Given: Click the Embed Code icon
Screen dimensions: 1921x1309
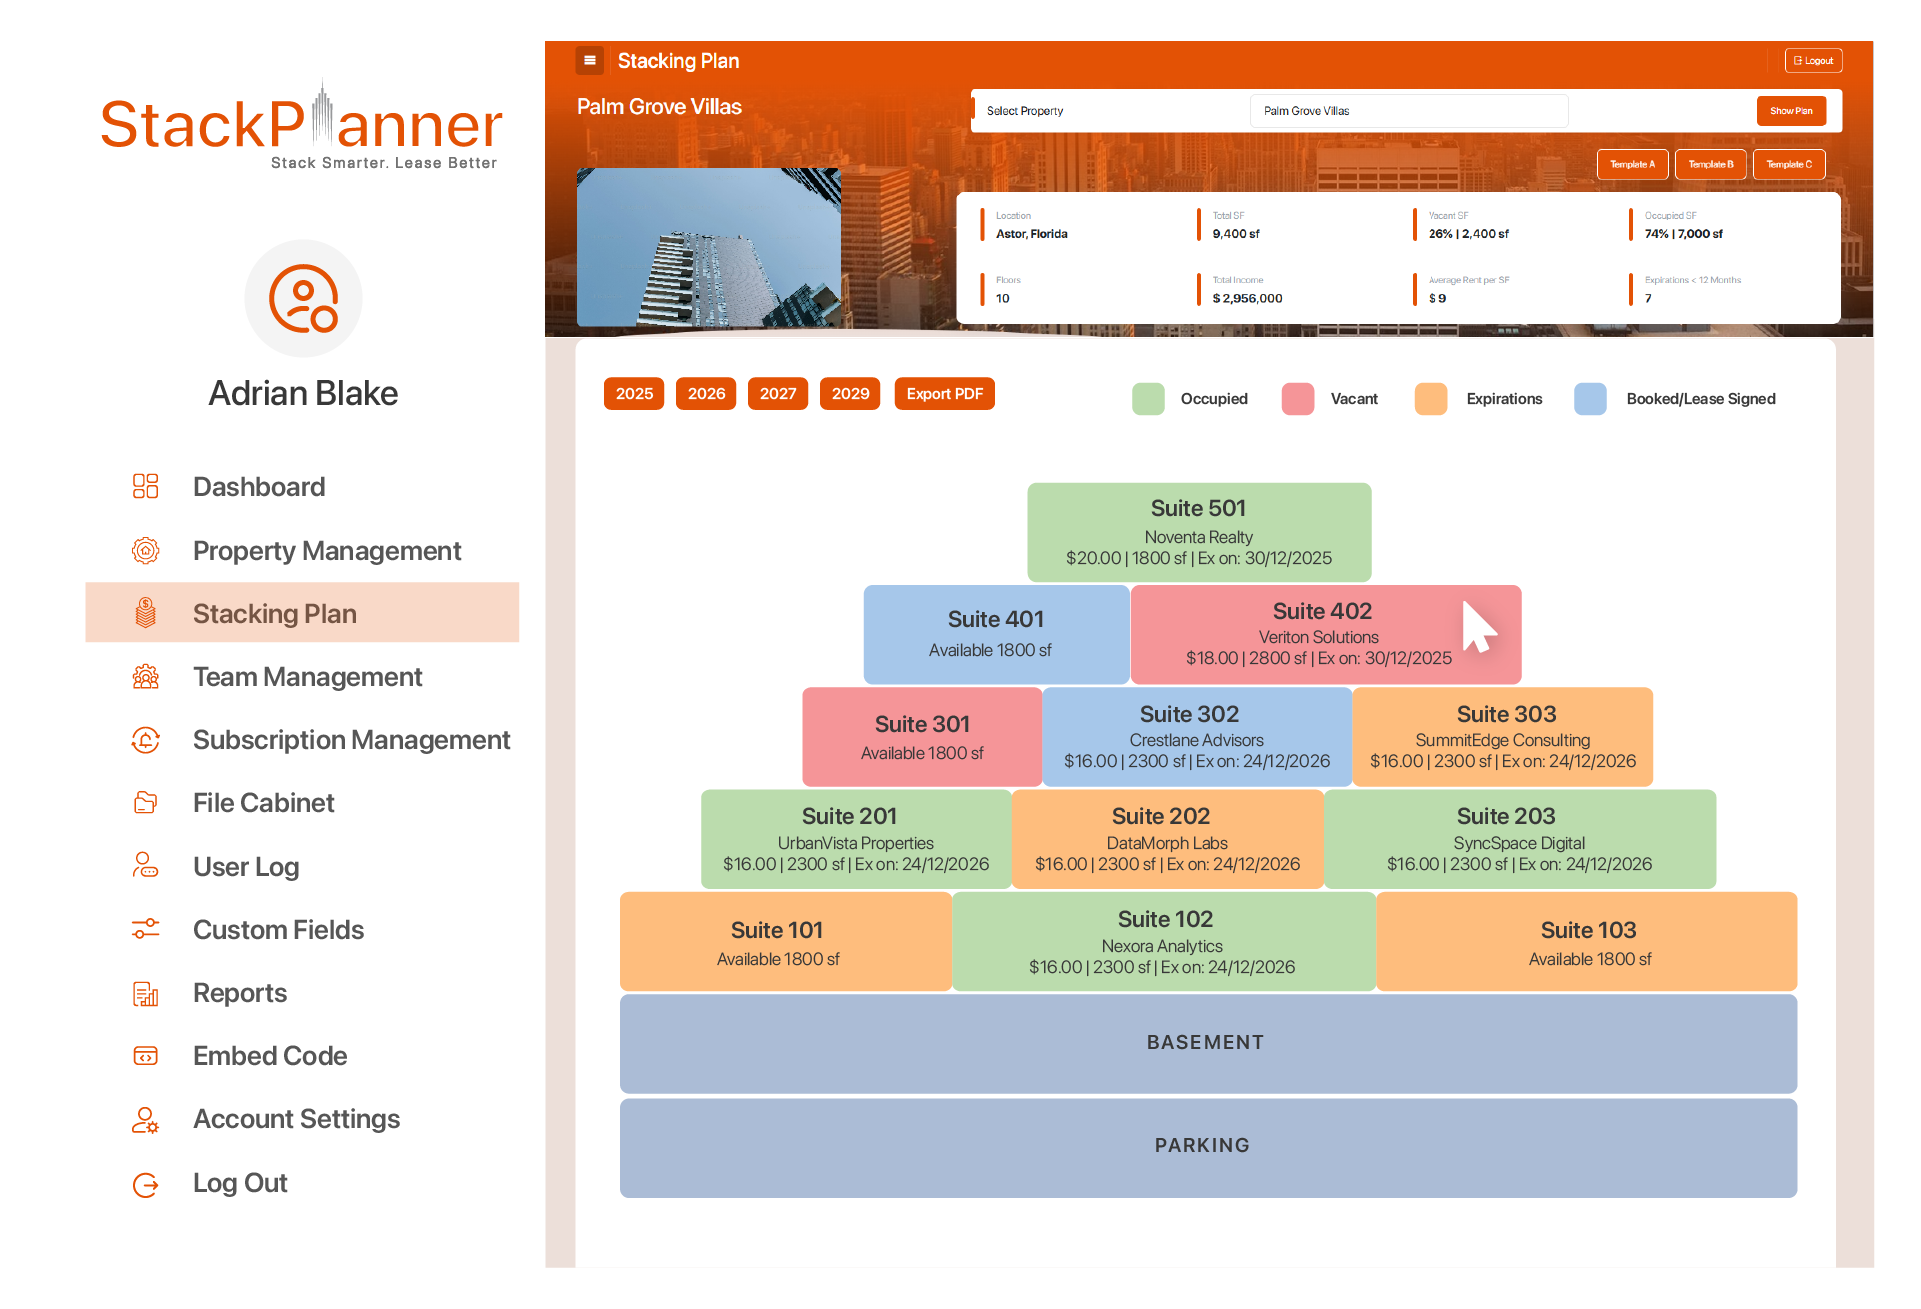Looking at the screenshot, I should pos(145,1056).
